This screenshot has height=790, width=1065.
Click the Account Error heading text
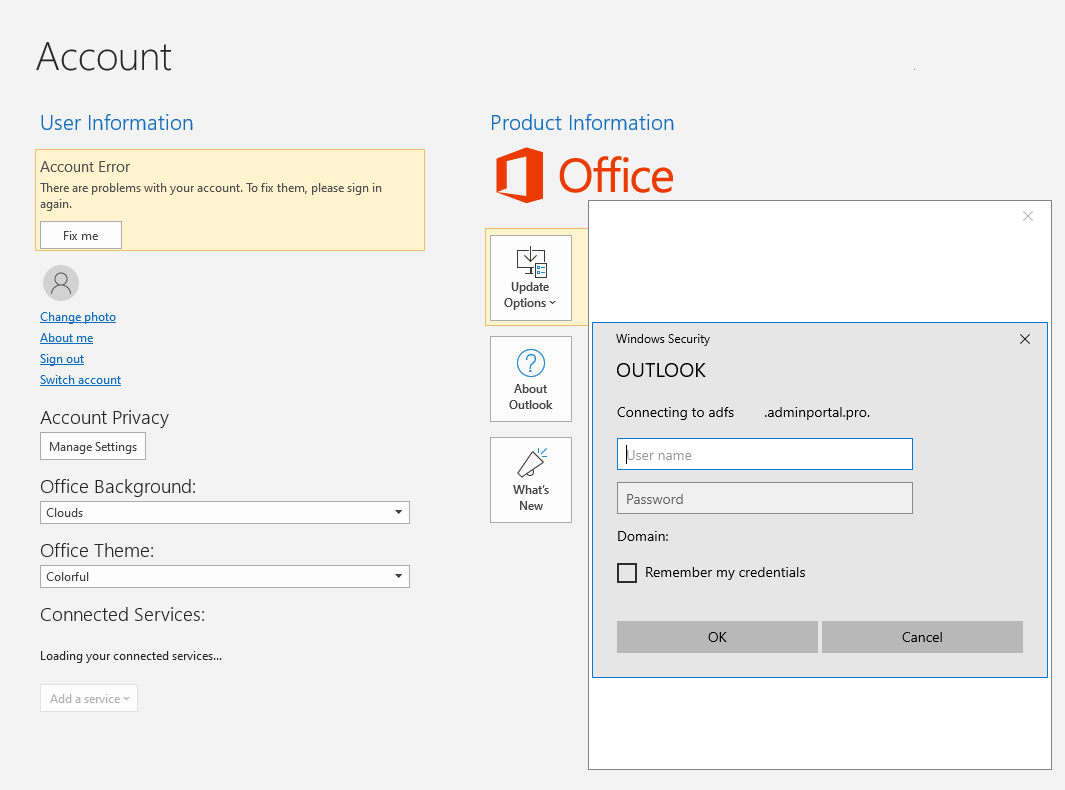click(x=85, y=167)
